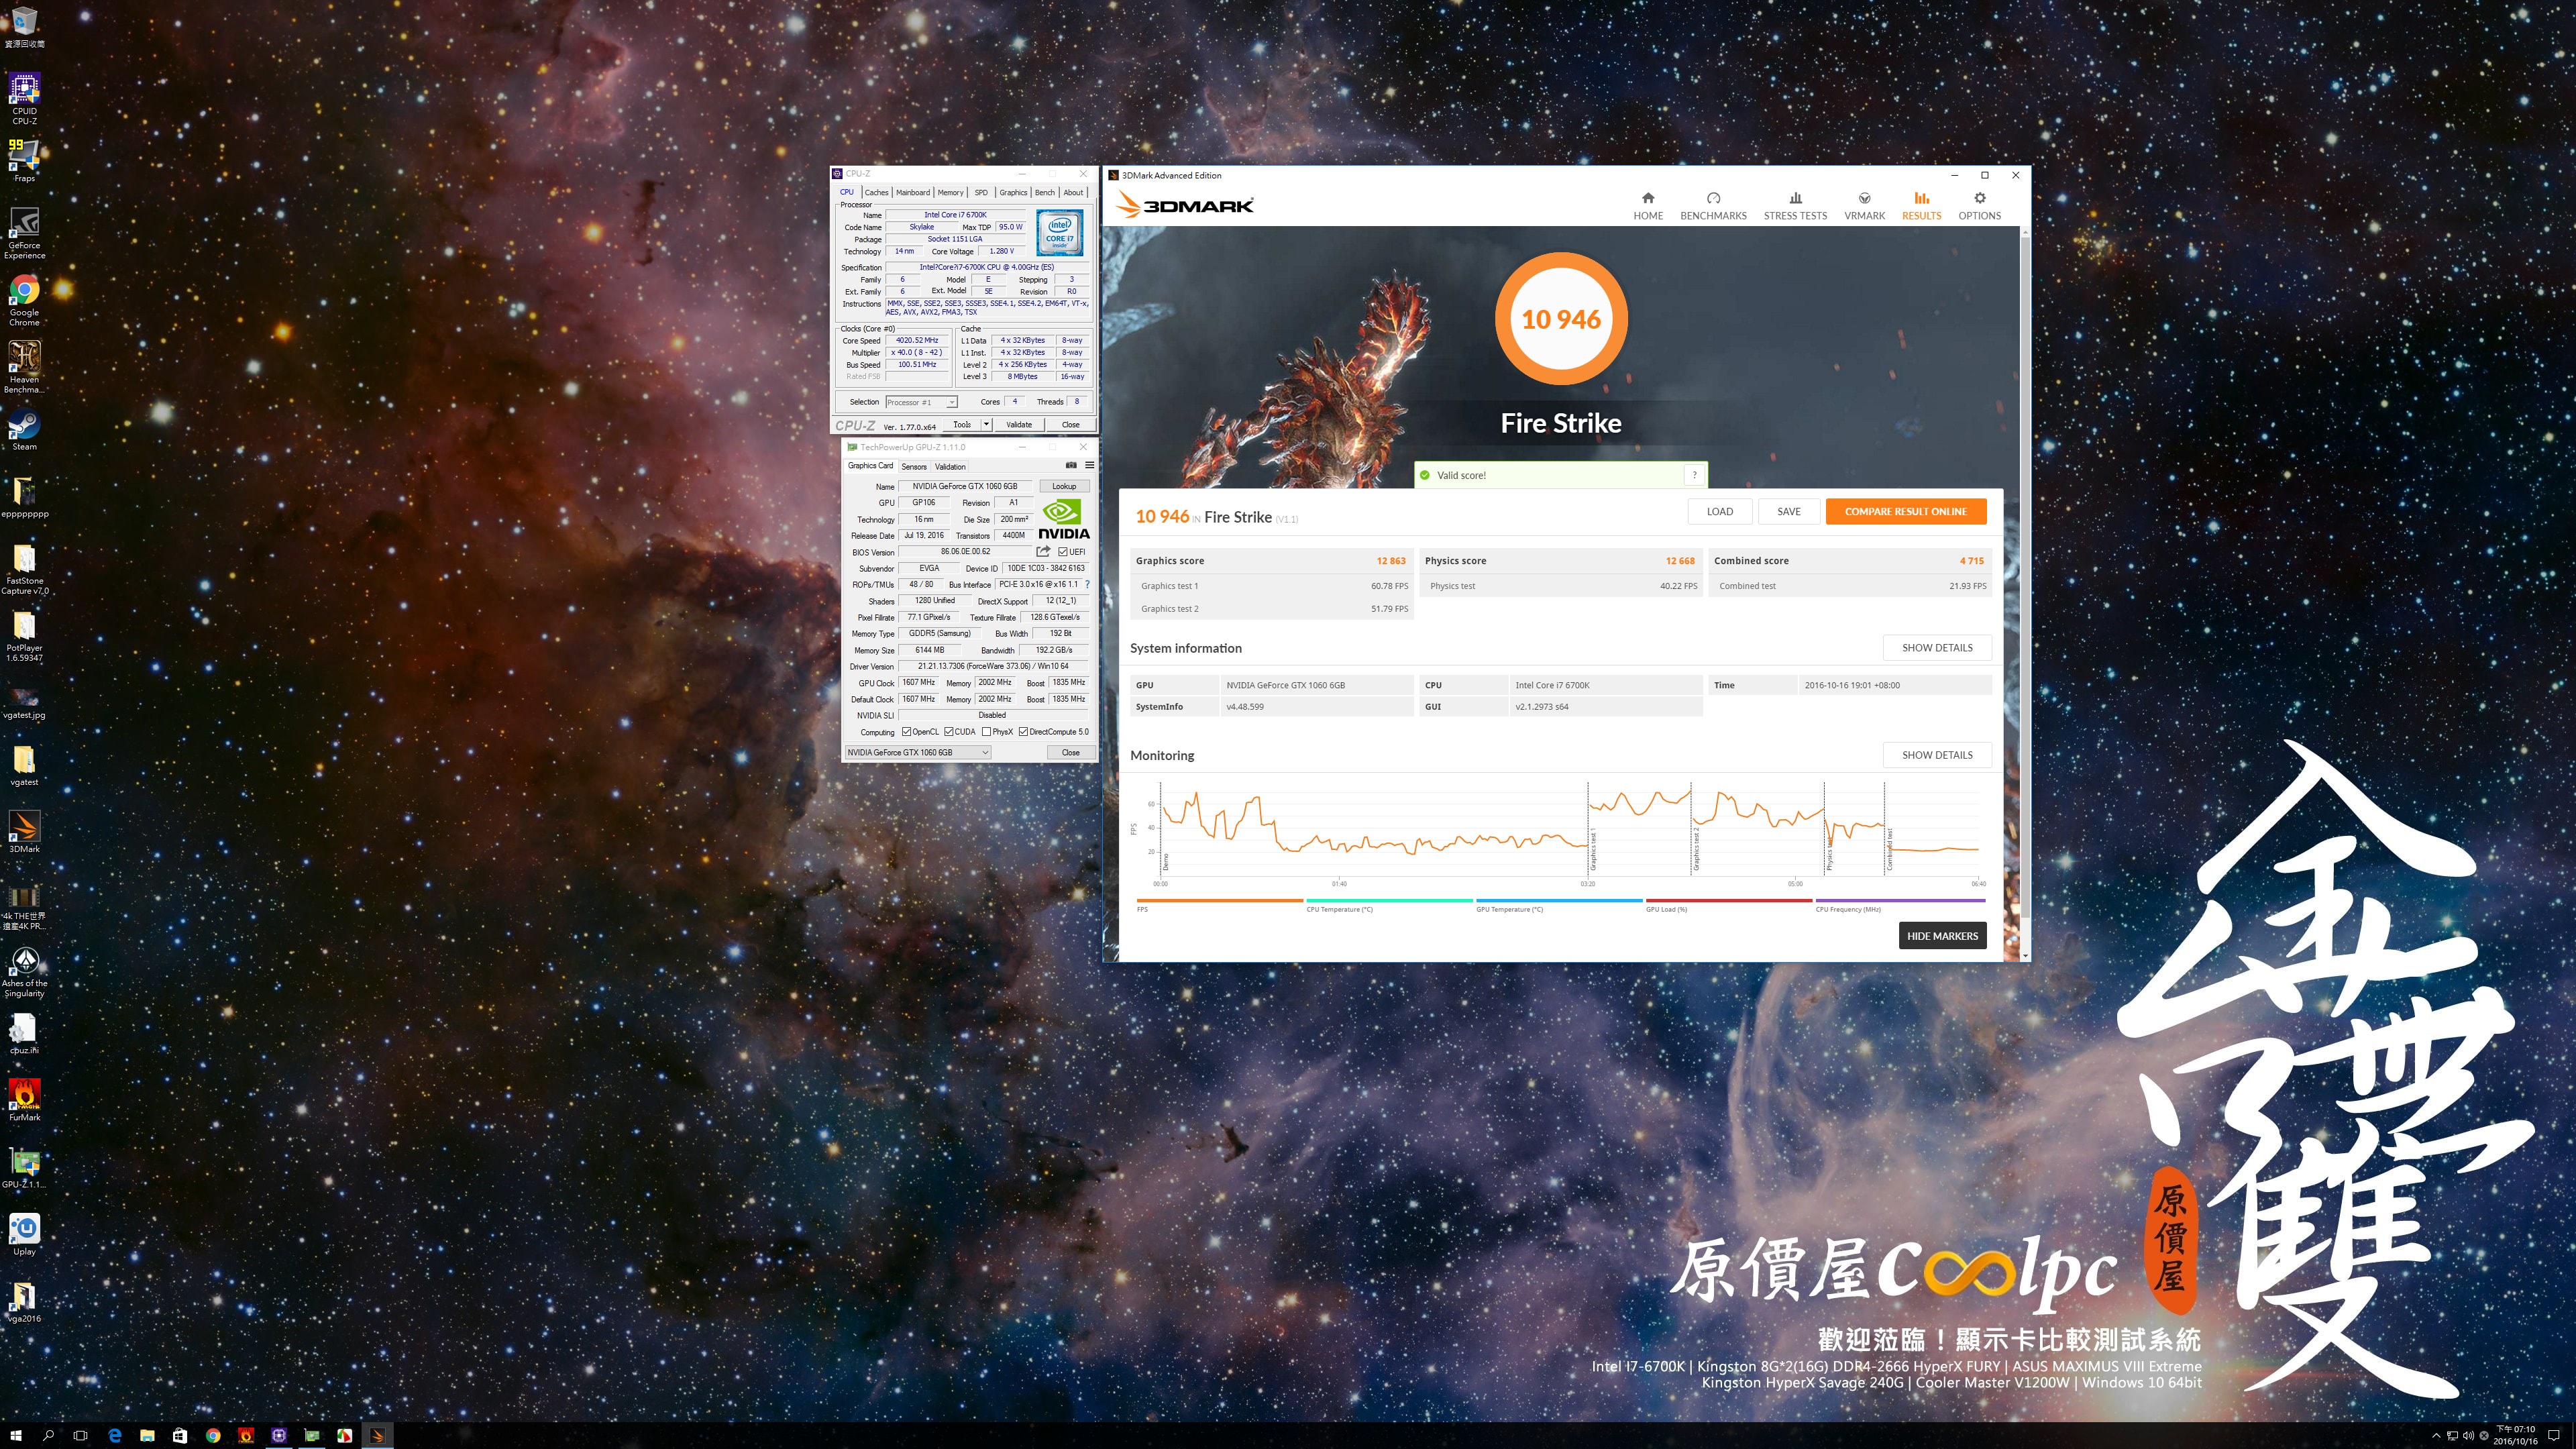
Task: Toggle the CUDA checkbox in GPU-Z
Action: point(948,731)
